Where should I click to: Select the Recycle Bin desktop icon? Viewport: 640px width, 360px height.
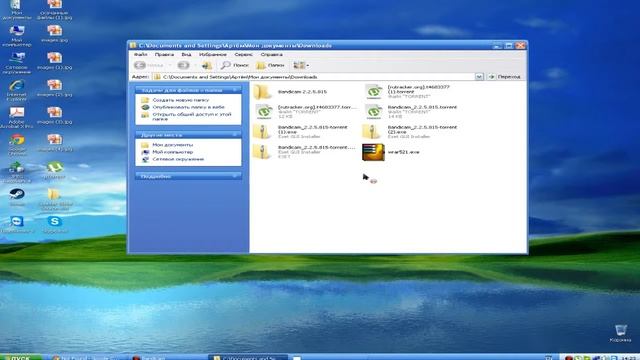tap(621, 333)
